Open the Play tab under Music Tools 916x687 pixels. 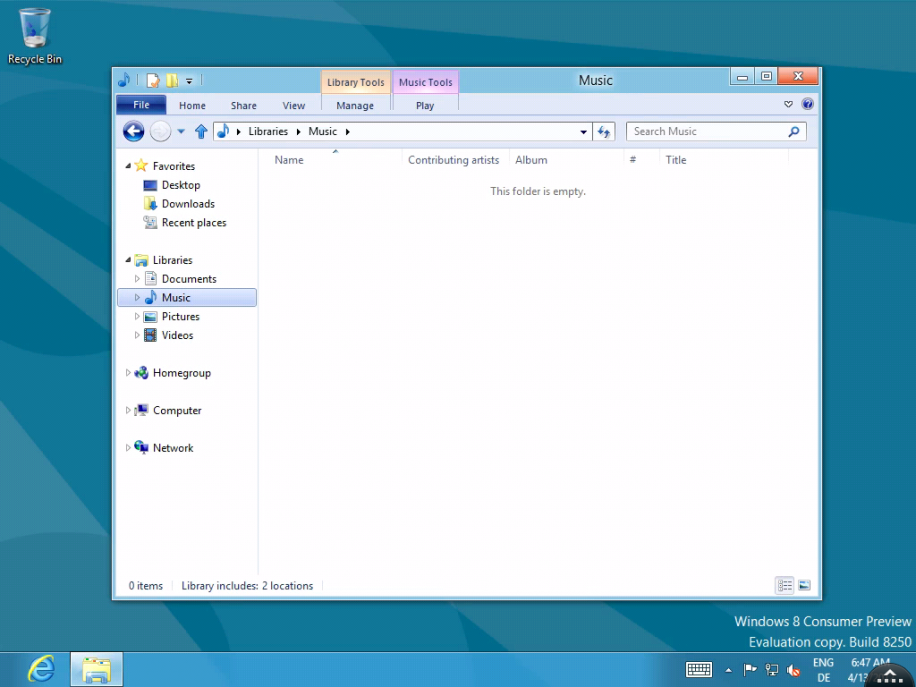pos(425,106)
